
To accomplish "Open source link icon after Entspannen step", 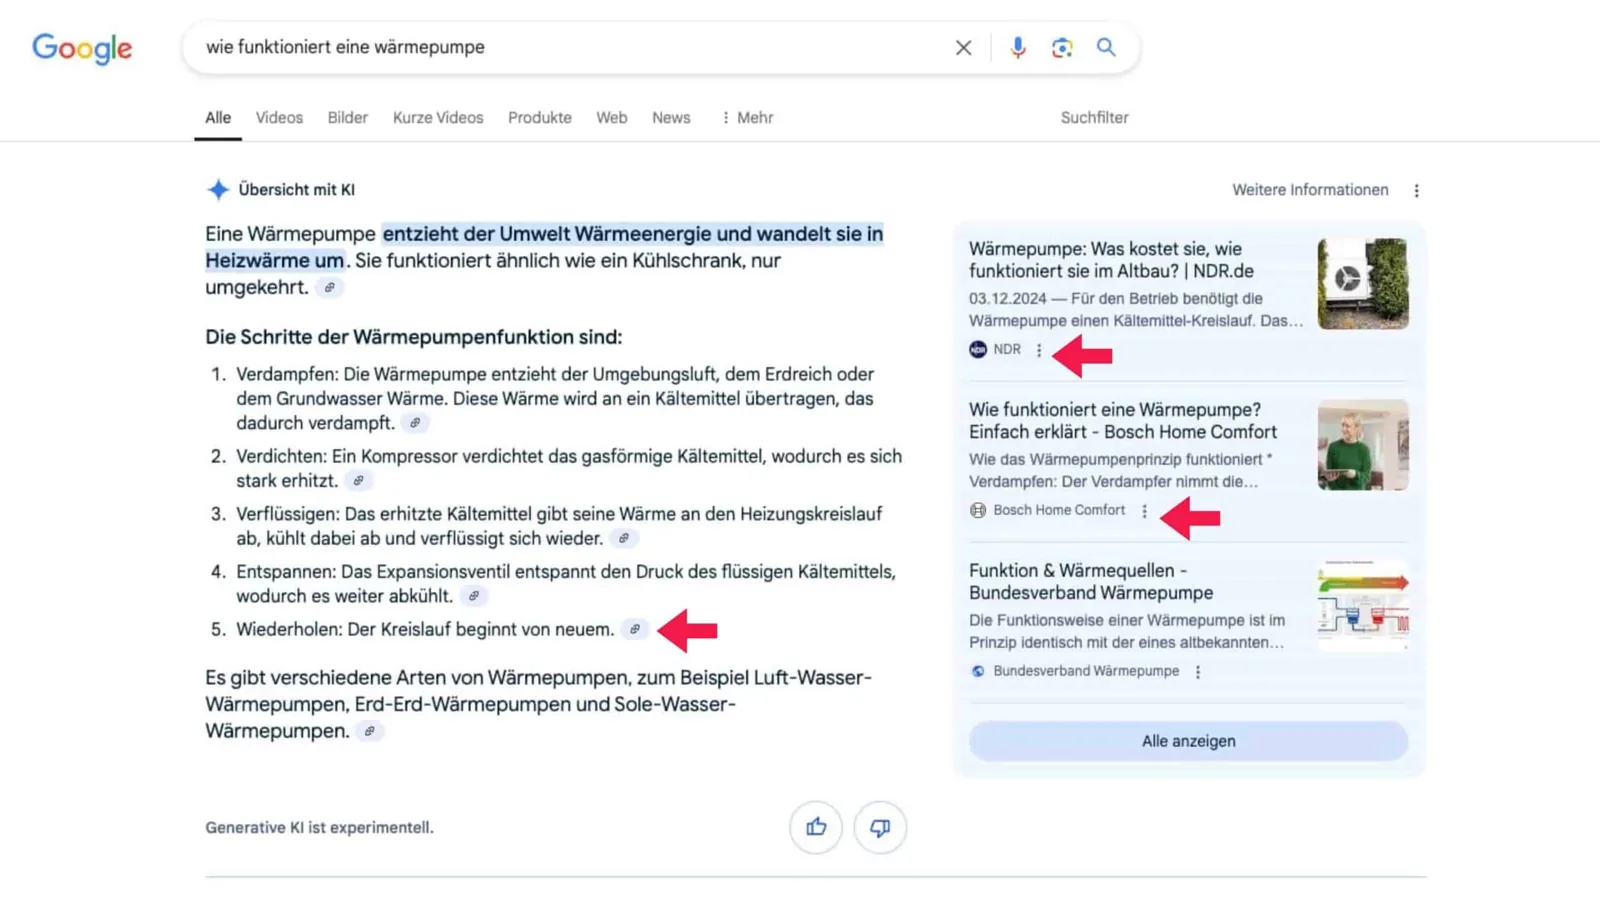I will (474, 596).
